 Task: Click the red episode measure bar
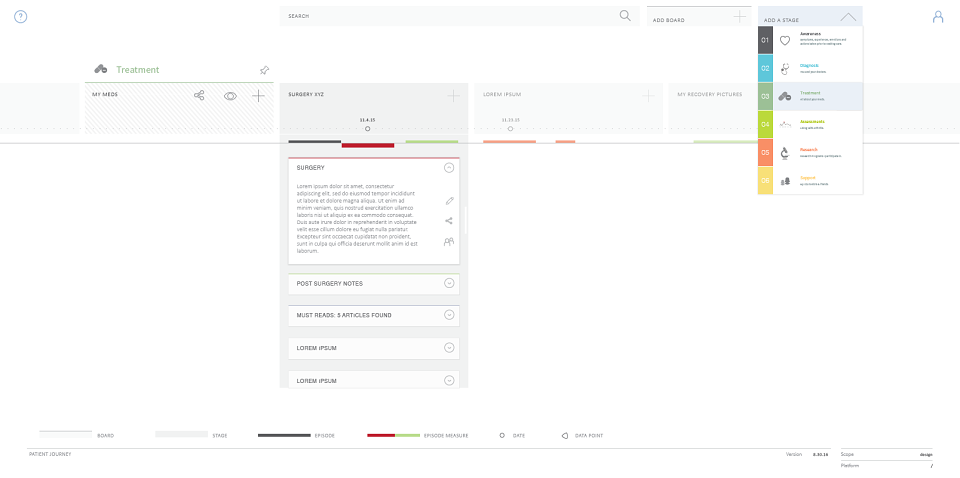367,145
